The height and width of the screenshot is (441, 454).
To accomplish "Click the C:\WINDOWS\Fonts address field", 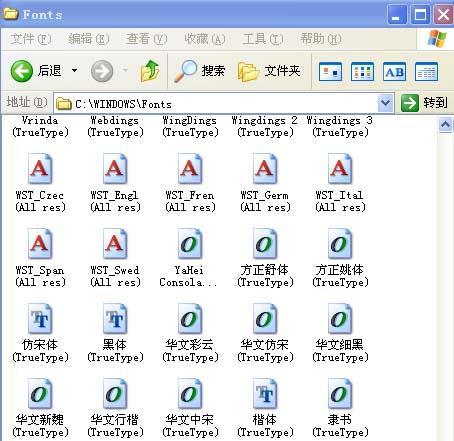I will (x=216, y=104).
